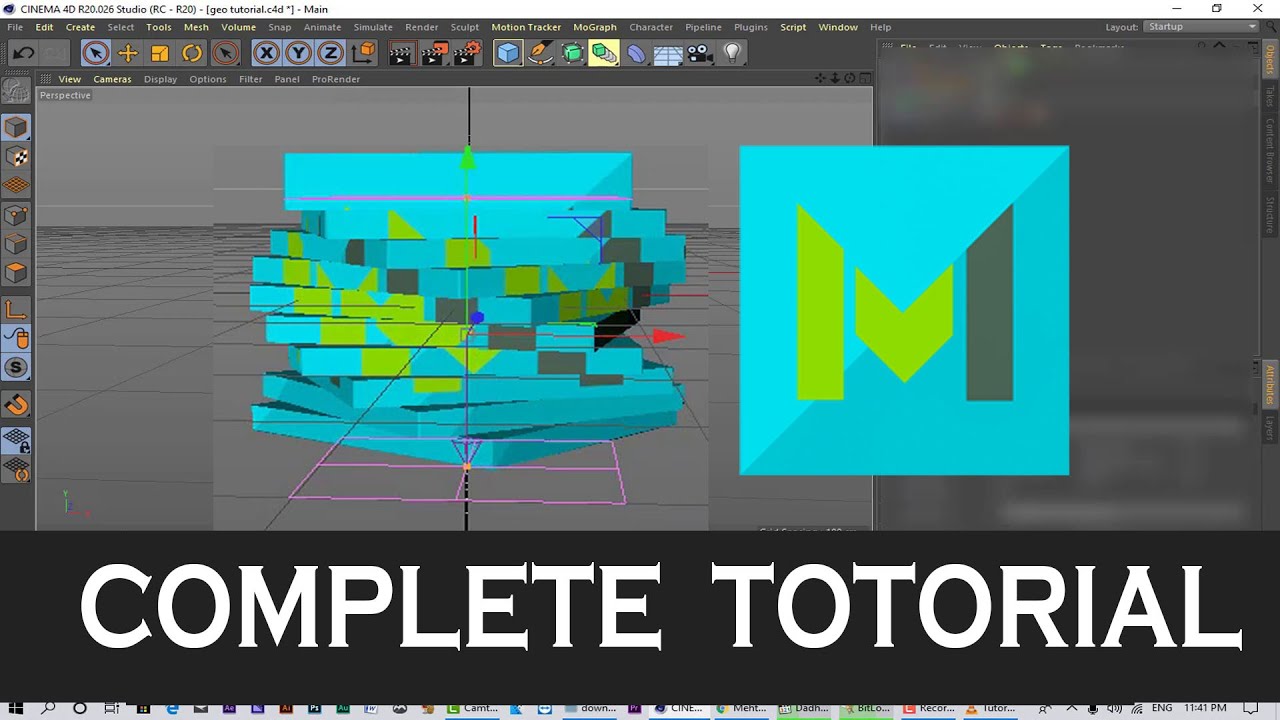Open the MoGraph menu
1280x720 pixels.
[595, 27]
